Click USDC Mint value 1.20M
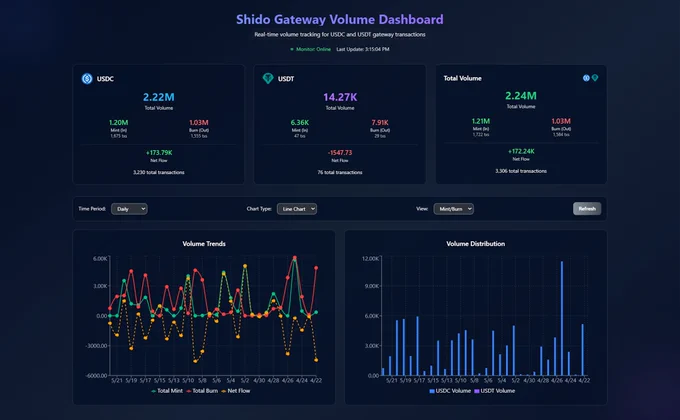 coord(118,123)
